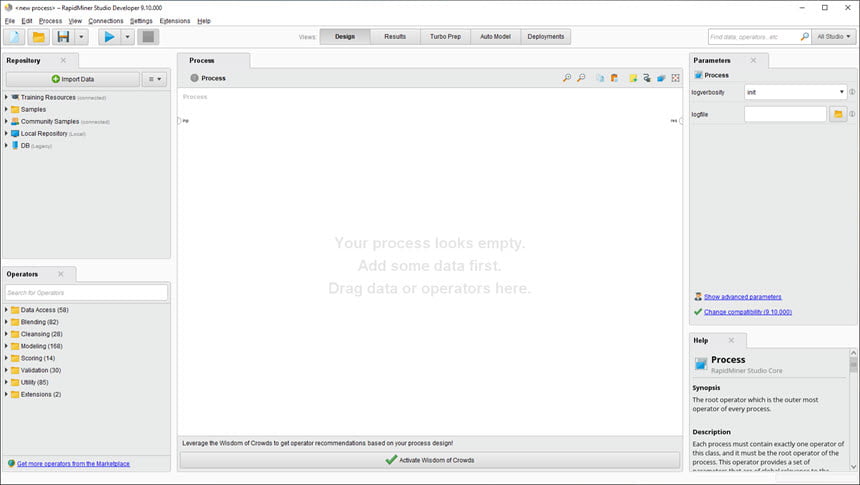Image resolution: width=860 pixels, height=485 pixels.
Task: Click the search magnifier icon in the top bar
Action: [x=805, y=37]
